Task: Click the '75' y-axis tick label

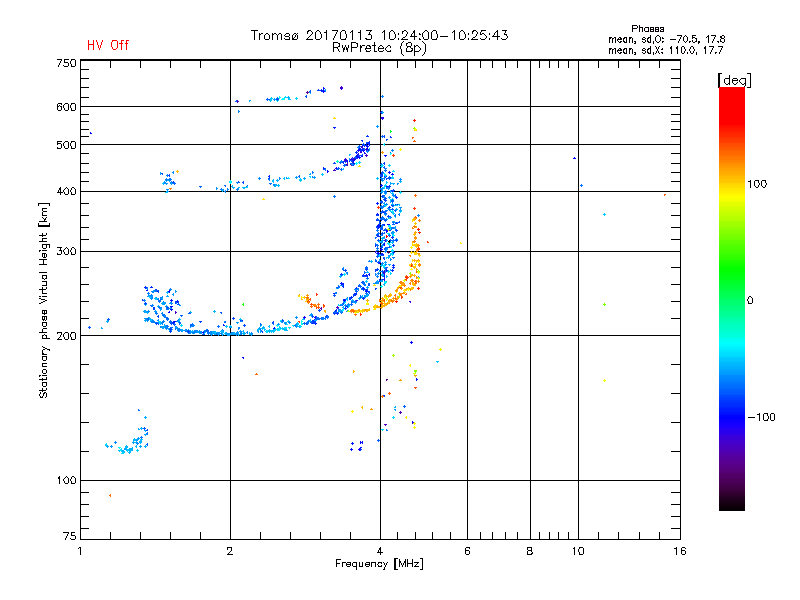Action: (x=70, y=536)
